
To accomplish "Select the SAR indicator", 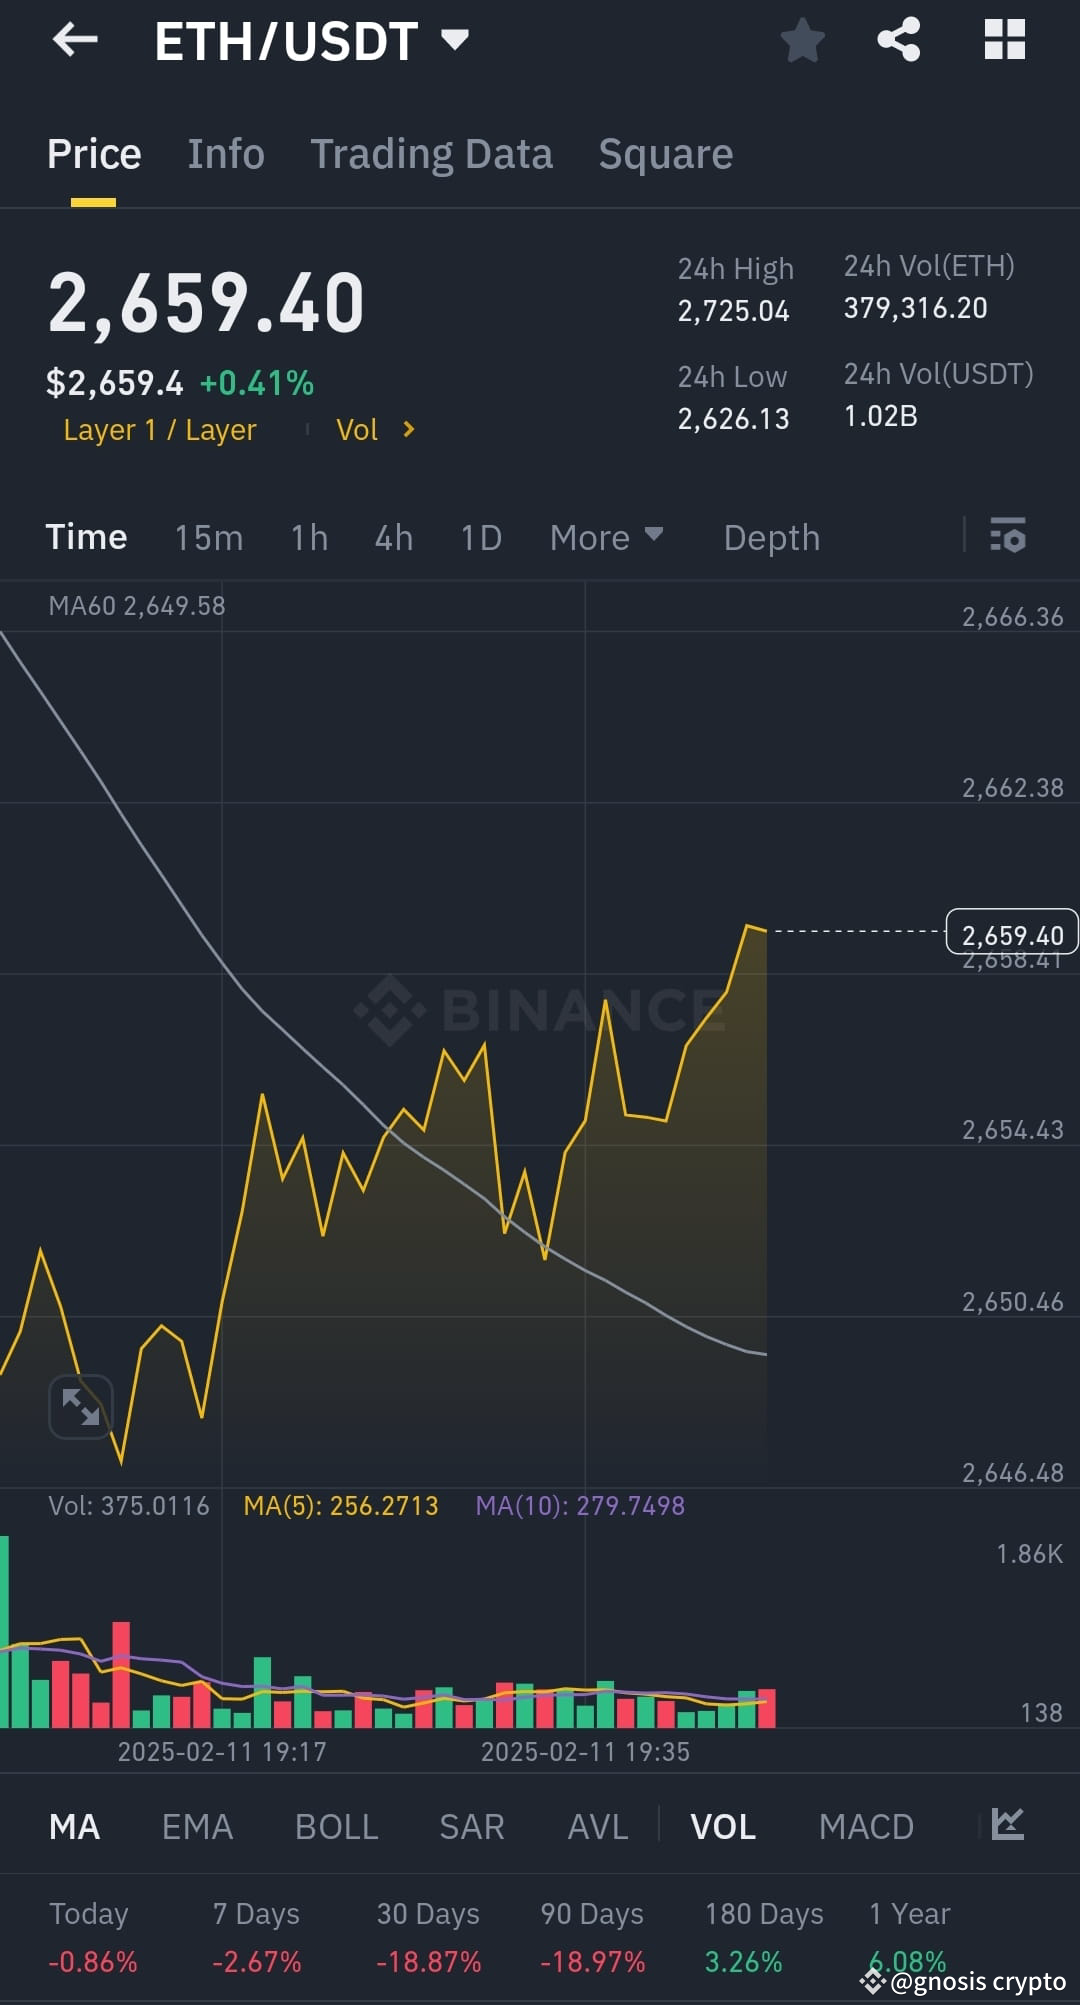I will (470, 1826).
